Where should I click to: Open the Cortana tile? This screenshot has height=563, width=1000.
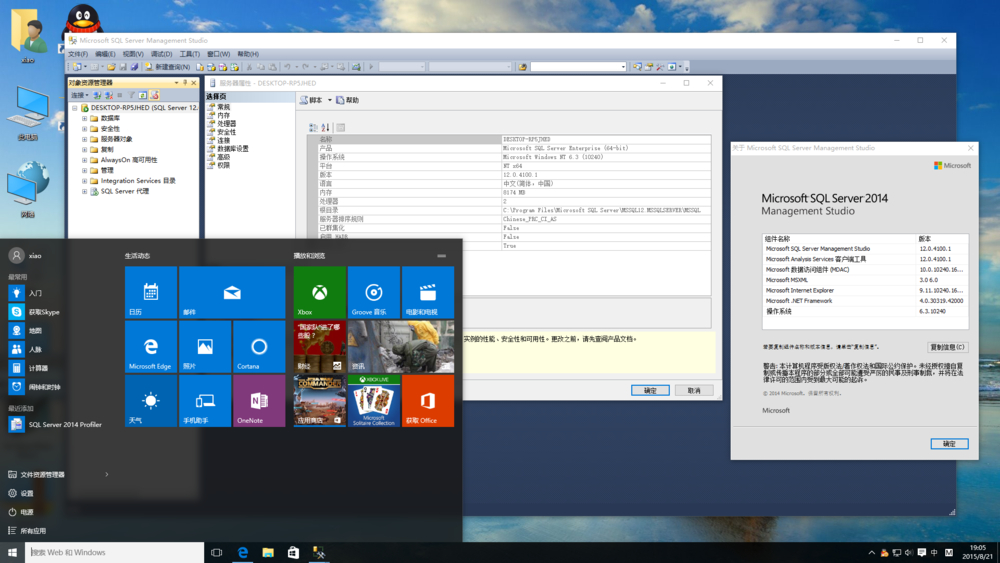coord(259,347)
